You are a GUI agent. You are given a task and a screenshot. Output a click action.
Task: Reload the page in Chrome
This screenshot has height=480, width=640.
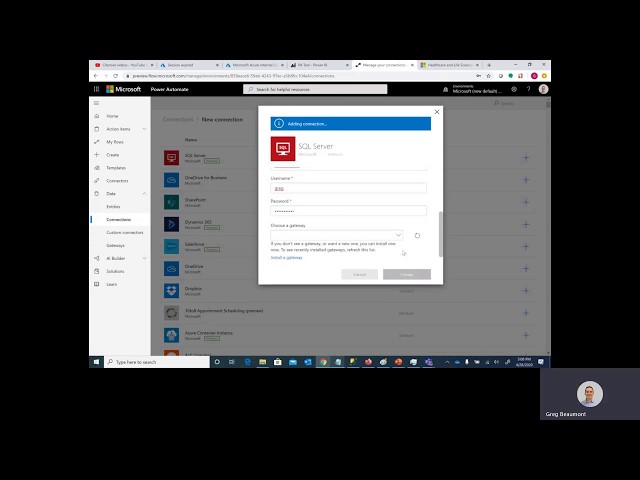(x=116, y=76)
